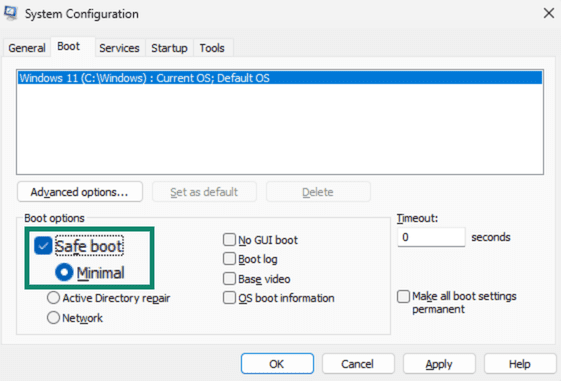
Task: Click the Set as default button
Action: tap(204, 192)
